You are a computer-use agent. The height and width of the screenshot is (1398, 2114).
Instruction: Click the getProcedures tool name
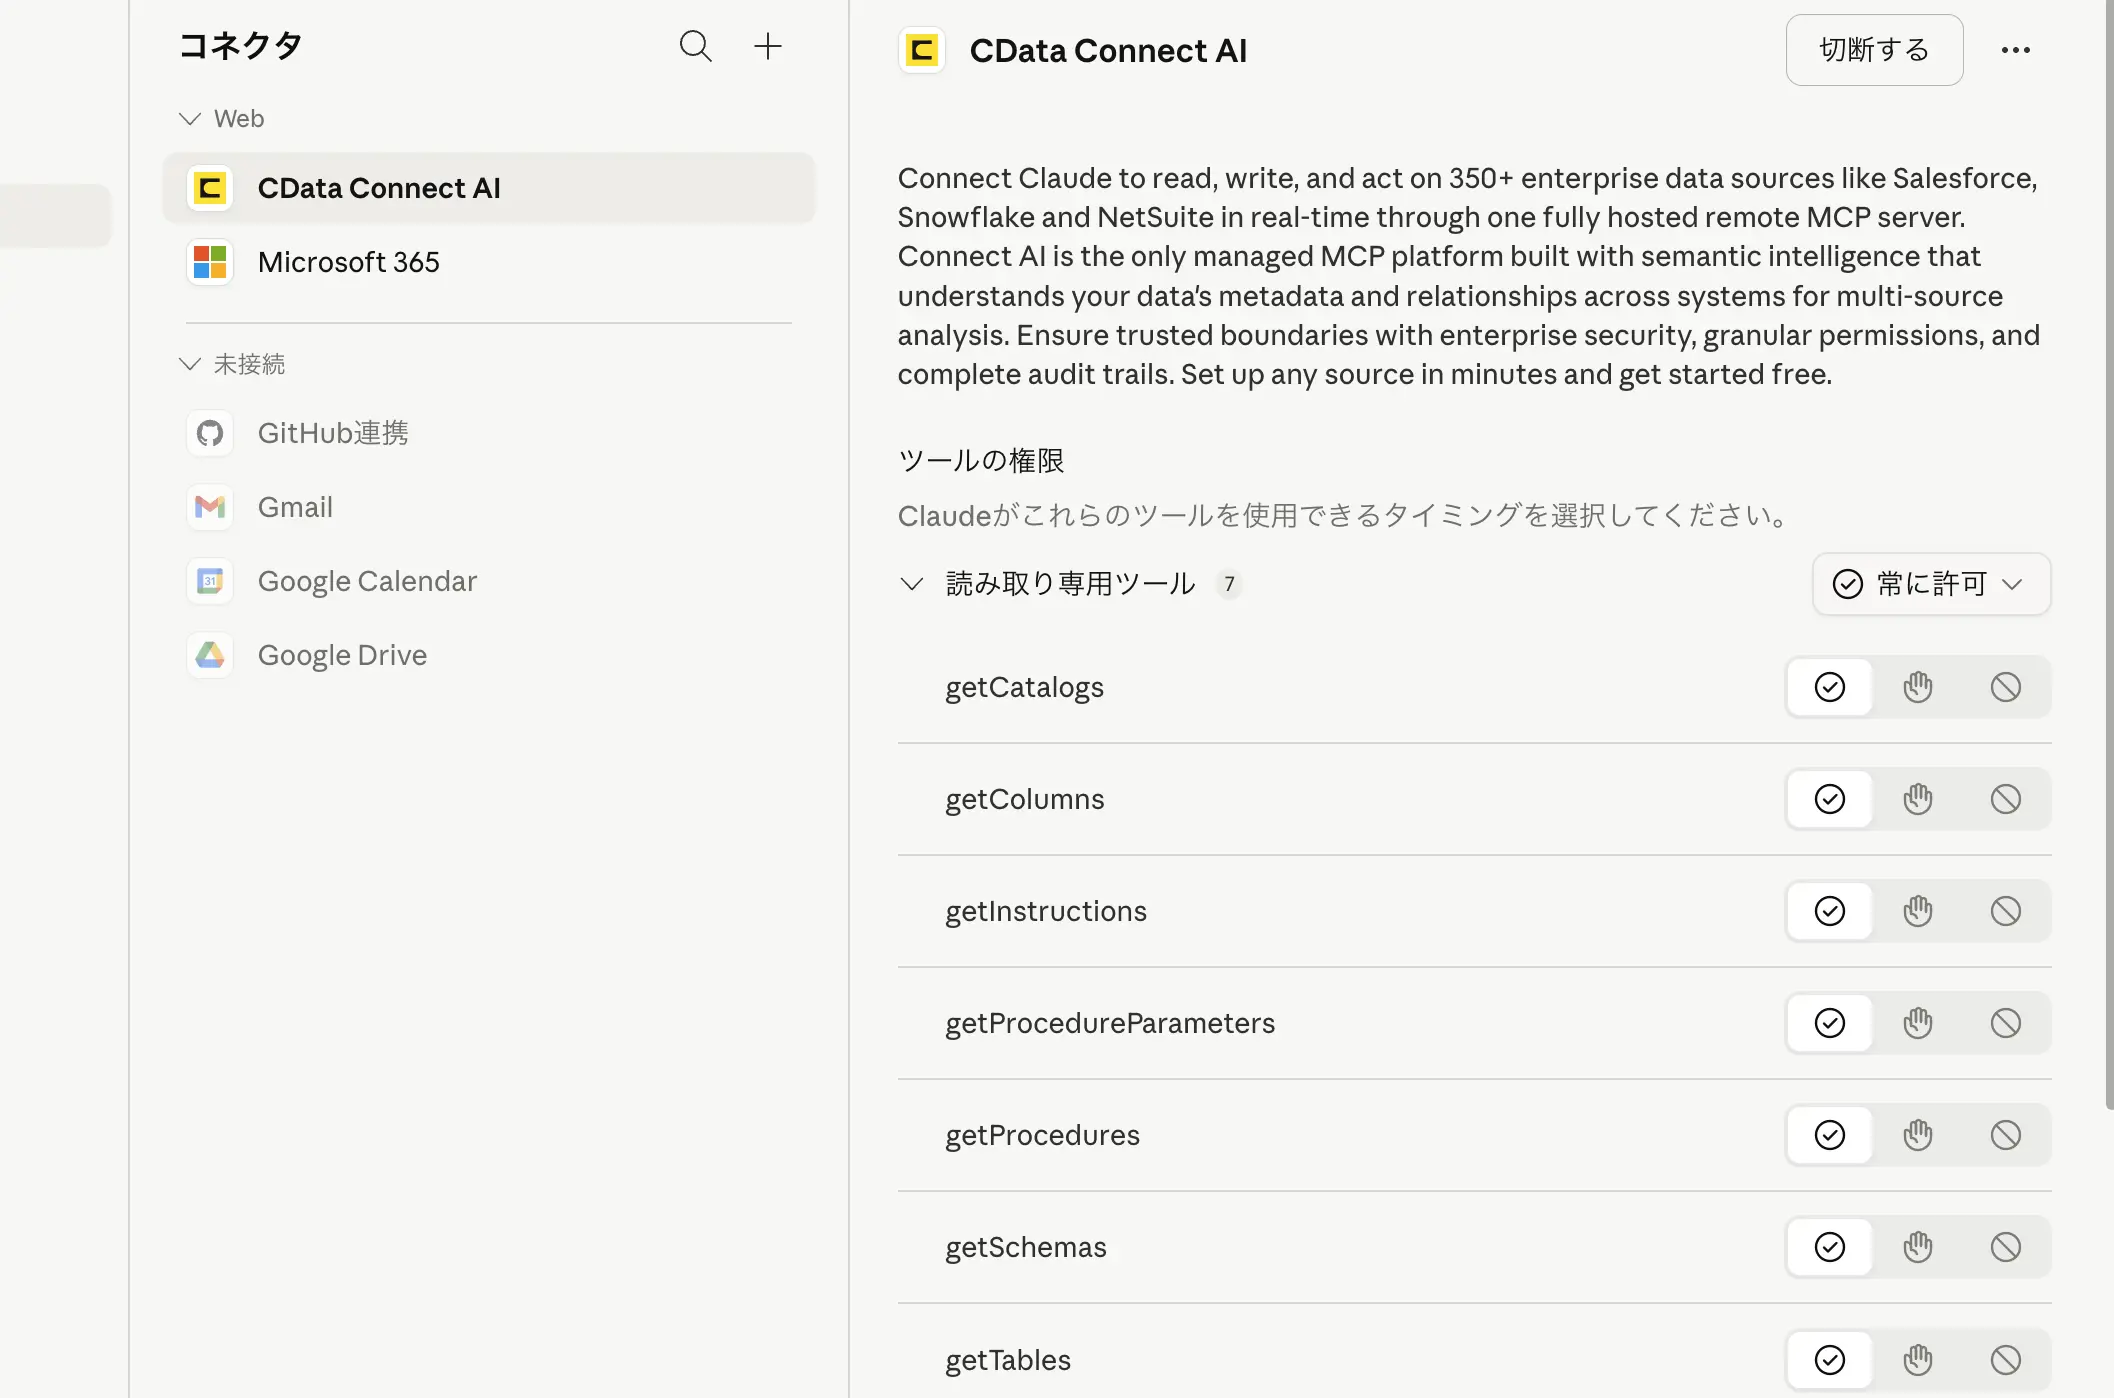1042,1136
